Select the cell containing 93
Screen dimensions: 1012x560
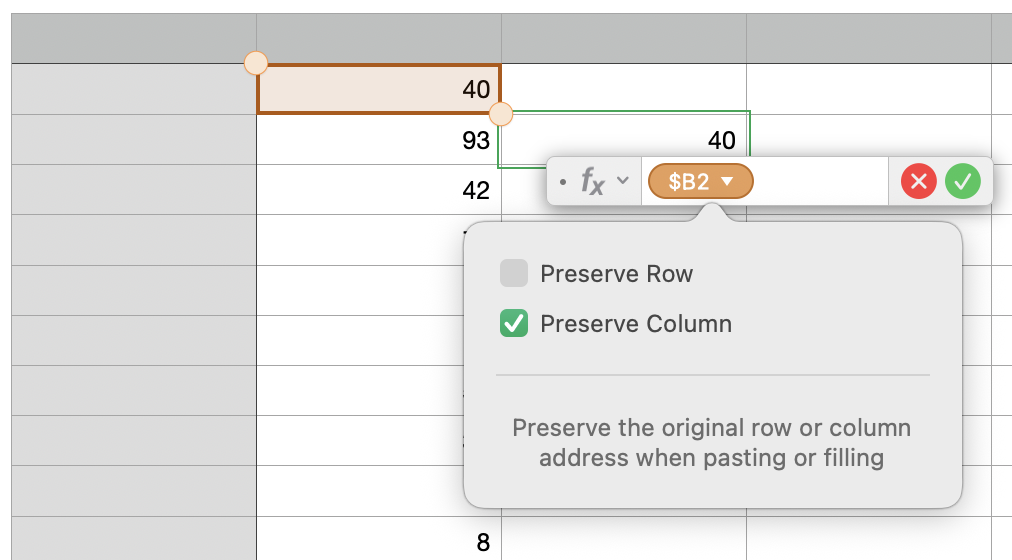point(378,140)
